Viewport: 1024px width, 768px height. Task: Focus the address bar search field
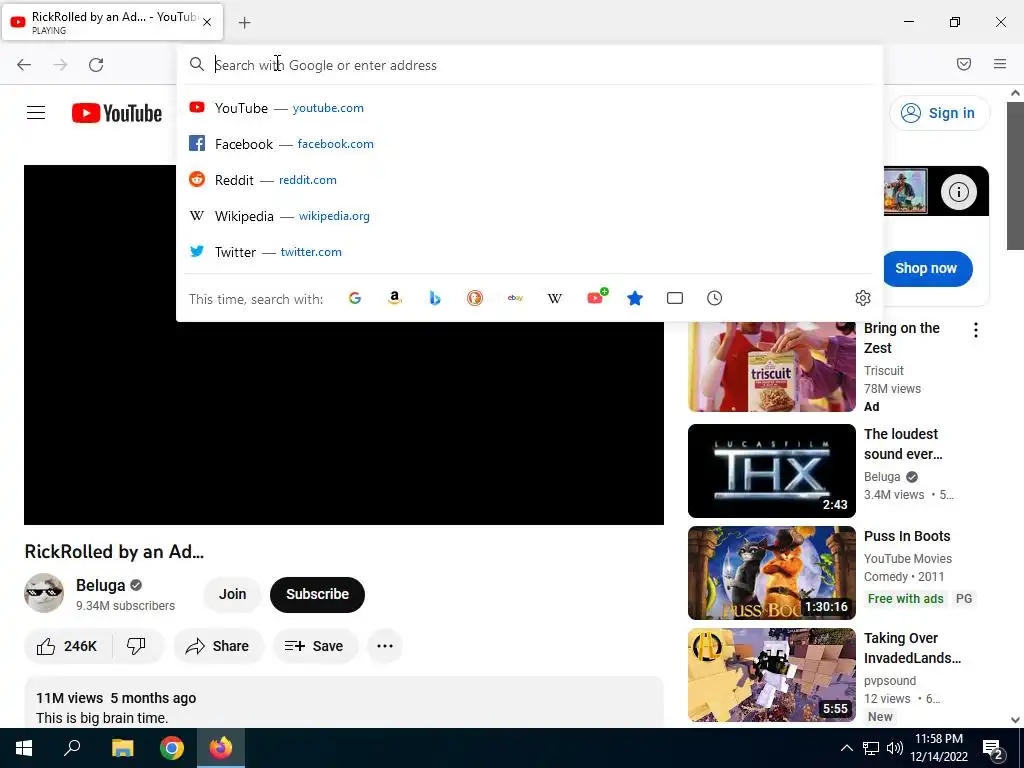tap(529, 65)
